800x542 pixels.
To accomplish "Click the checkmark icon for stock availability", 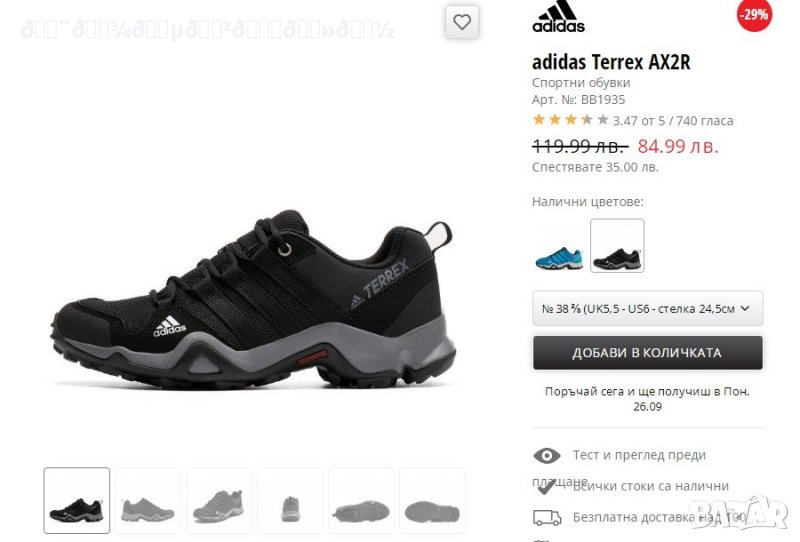I will tap(545, 487).
